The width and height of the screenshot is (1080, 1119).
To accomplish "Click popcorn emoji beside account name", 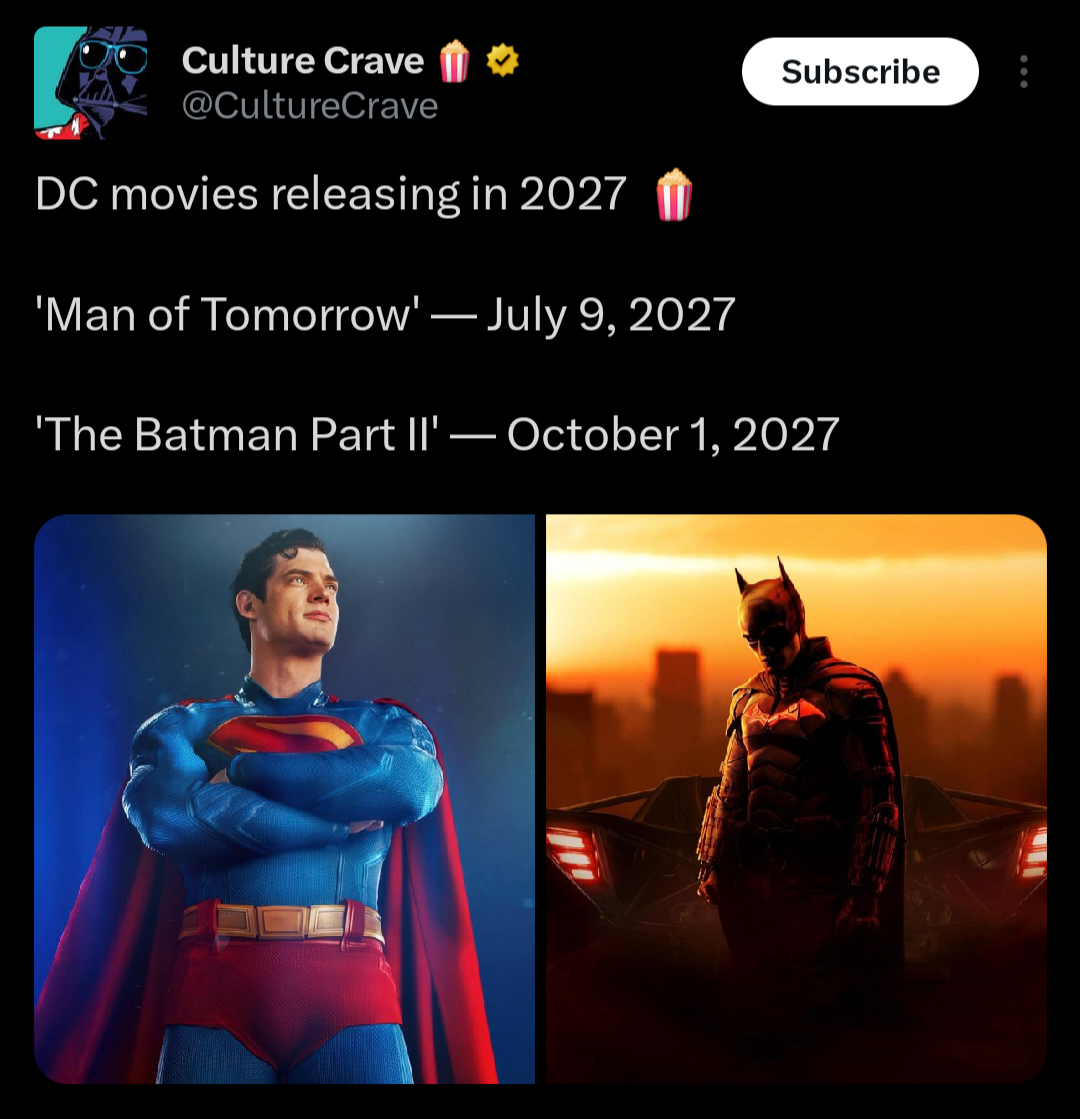I will [454, 61].
